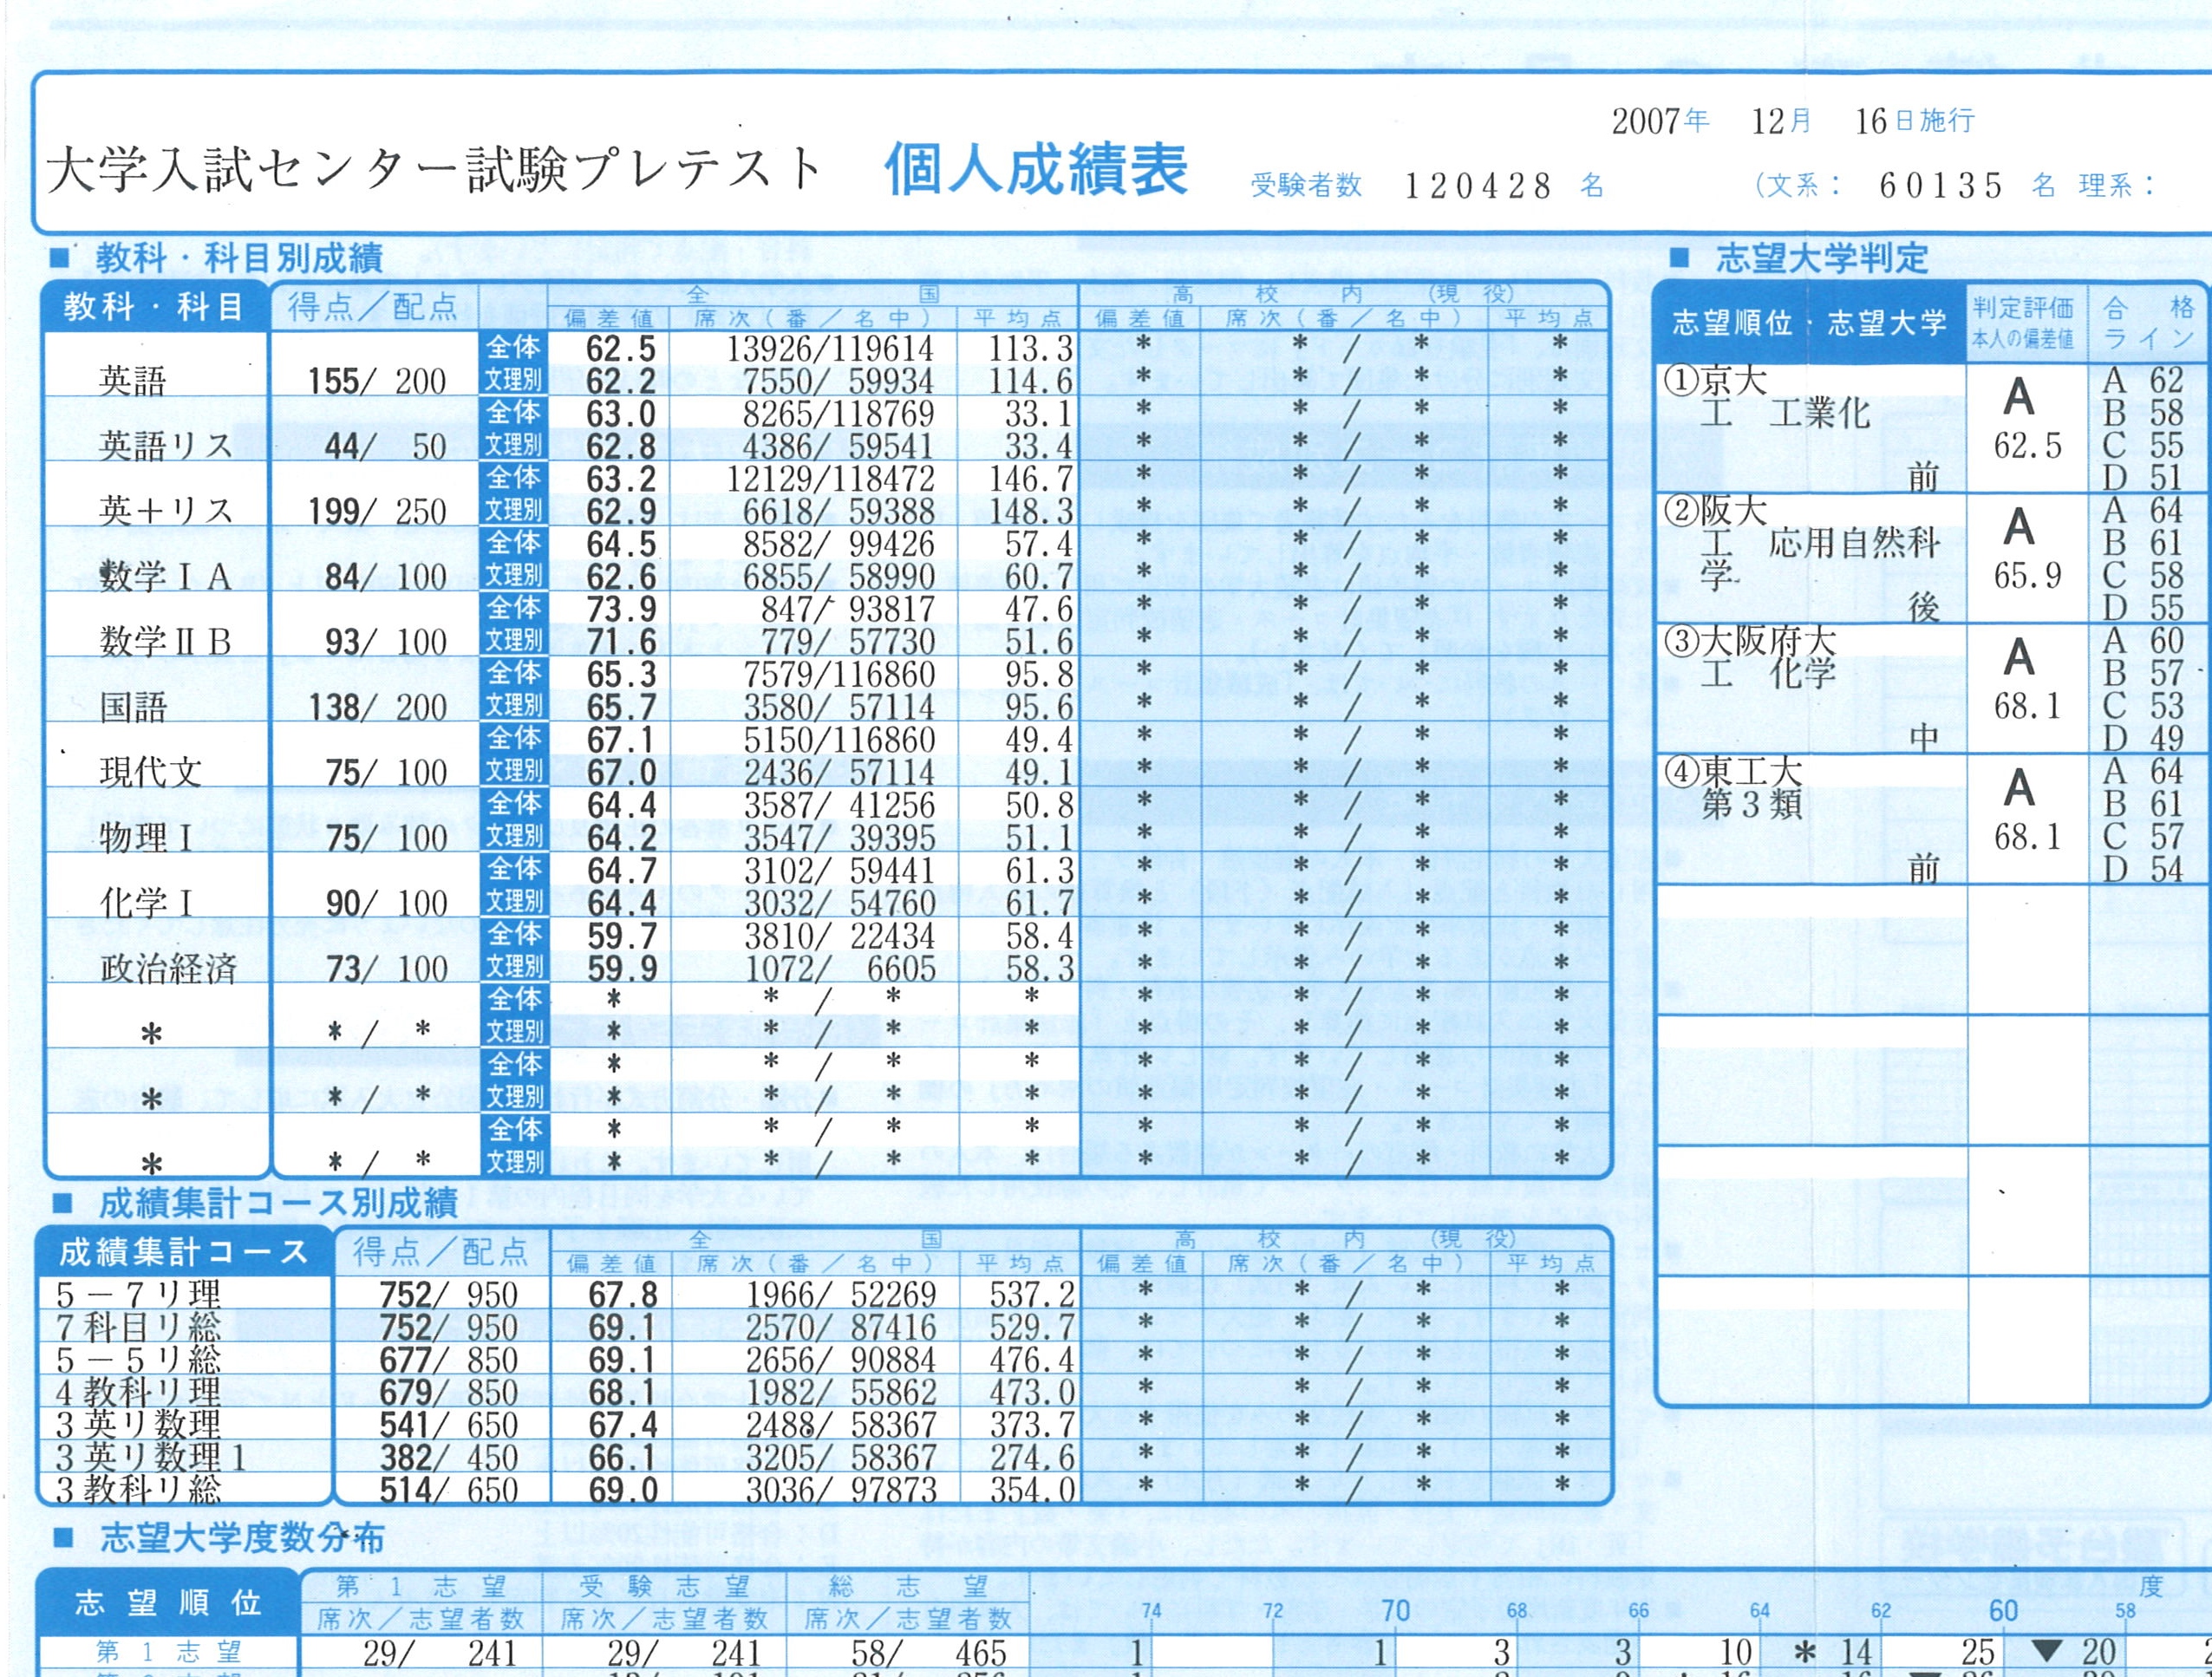Click the average score 148.3
2212x1677 pixels.
[x=1031, y=511]
